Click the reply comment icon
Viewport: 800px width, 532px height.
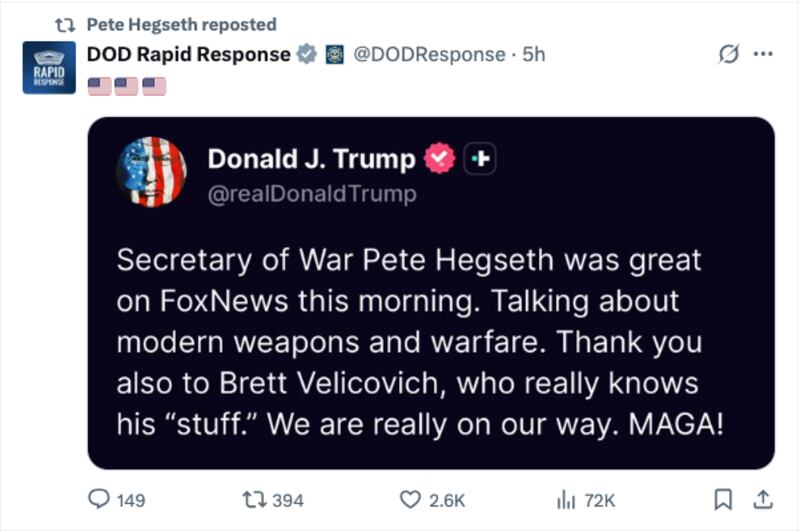click(x=100, y=499)
